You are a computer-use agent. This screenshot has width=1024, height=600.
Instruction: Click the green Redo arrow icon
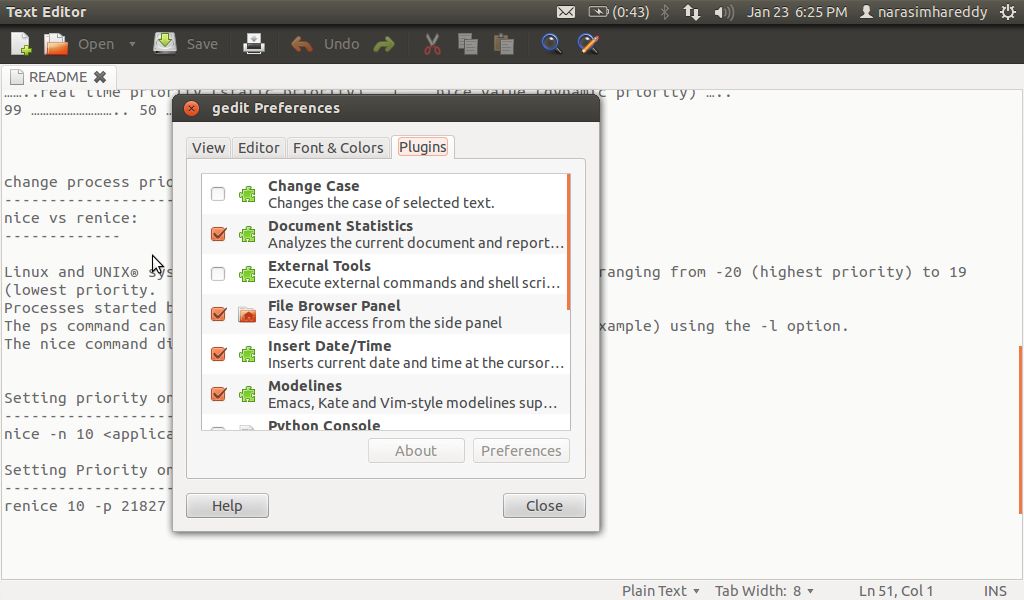click(384, 44)
